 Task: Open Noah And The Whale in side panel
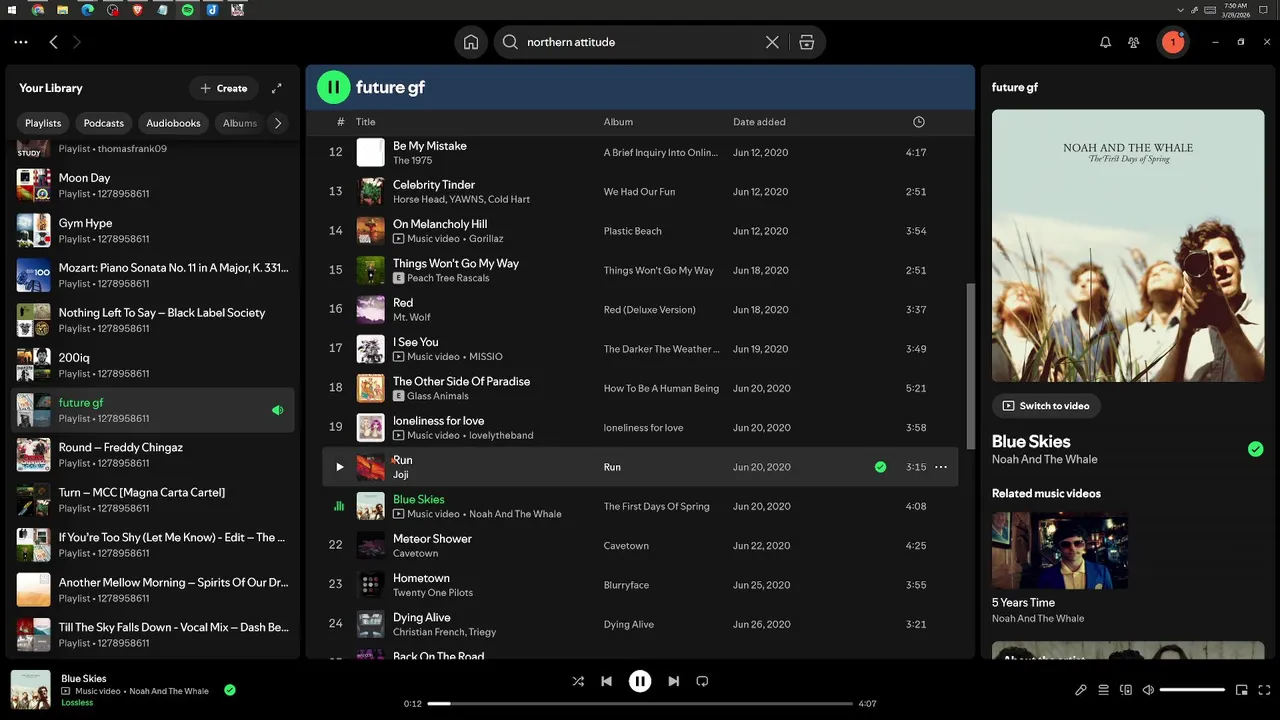click(1044, 460)
